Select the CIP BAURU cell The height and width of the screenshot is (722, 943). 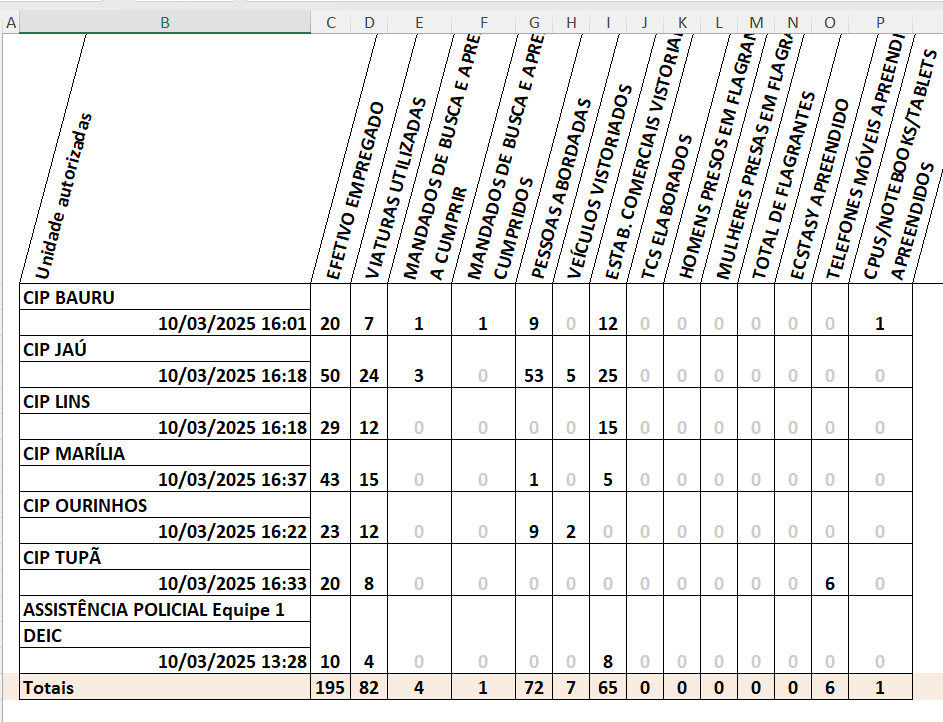tap(165, 297)
